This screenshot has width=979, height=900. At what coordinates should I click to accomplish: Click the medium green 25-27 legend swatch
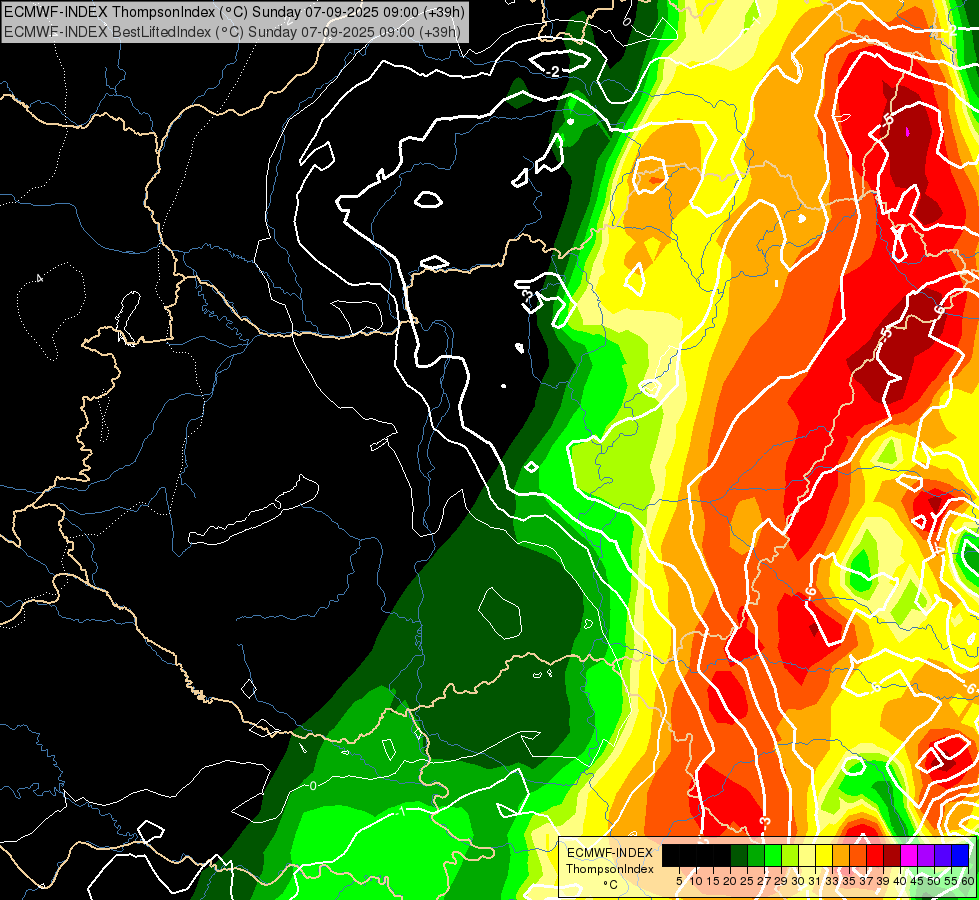(755, 855)
